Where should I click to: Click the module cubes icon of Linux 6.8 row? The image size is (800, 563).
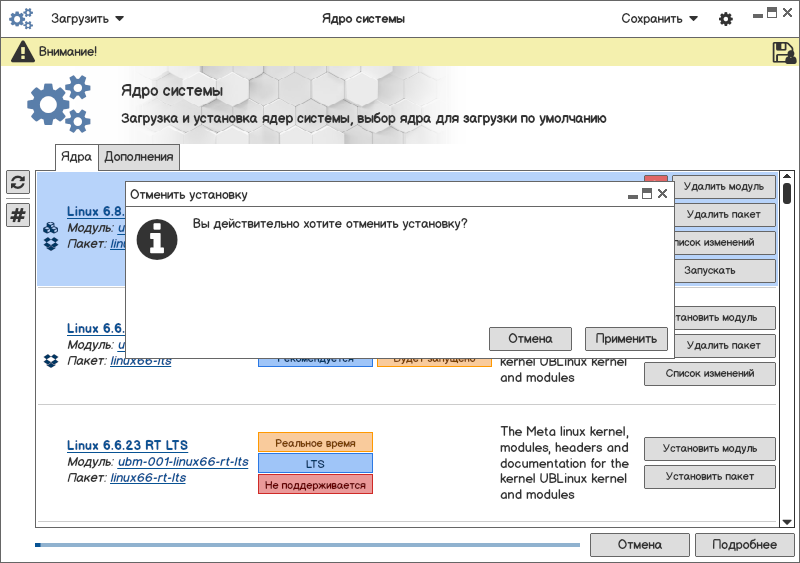click(51, 228)
